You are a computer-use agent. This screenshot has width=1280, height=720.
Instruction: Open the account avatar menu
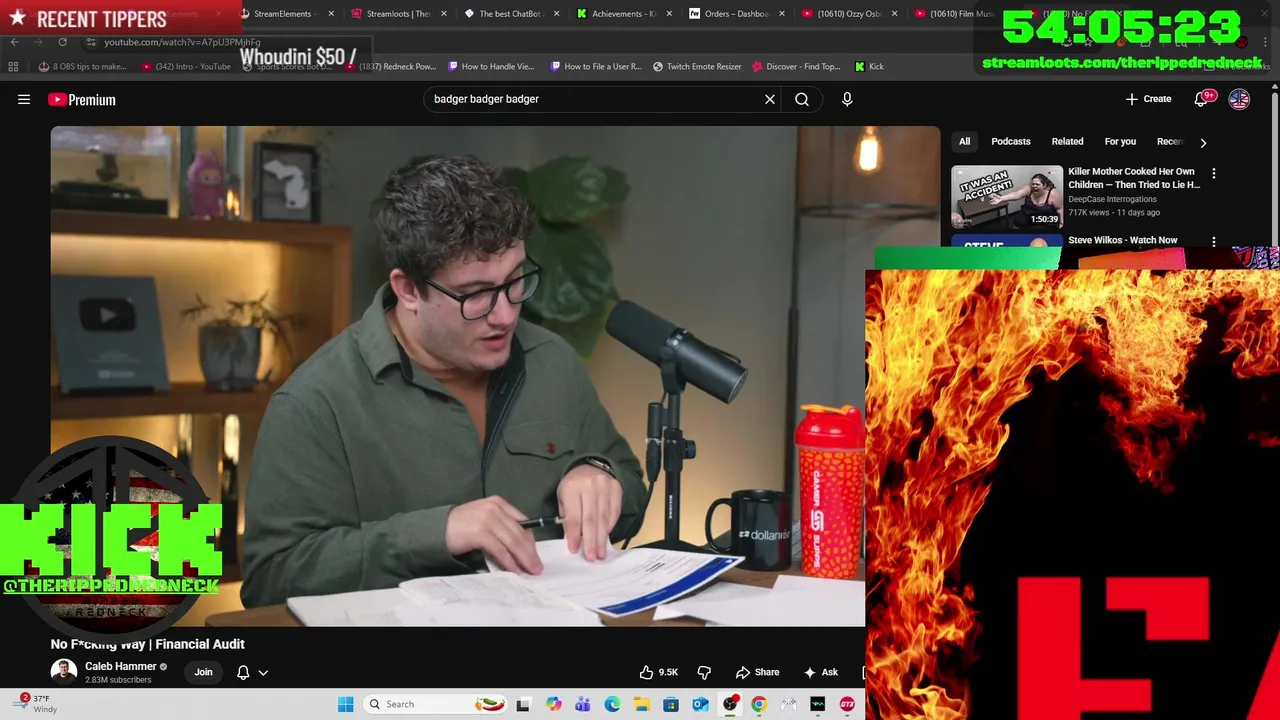(1239, 99)
